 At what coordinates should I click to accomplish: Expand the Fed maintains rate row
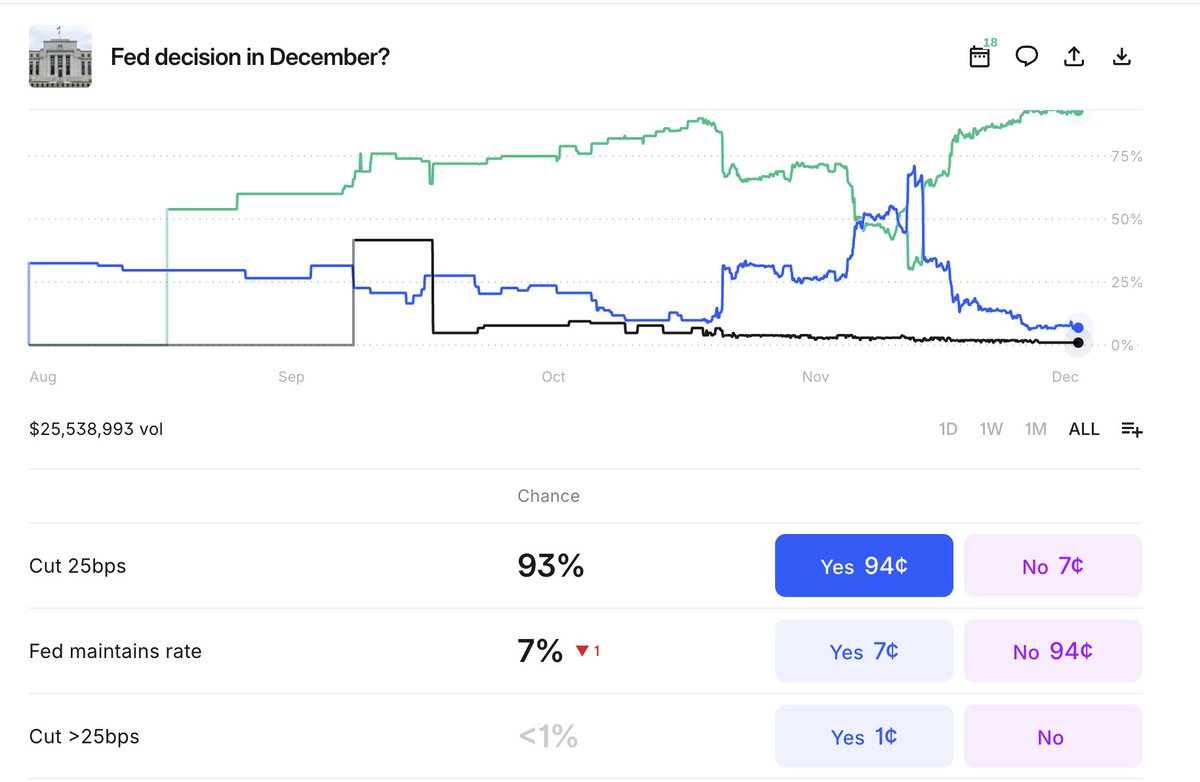pos(585,651)
